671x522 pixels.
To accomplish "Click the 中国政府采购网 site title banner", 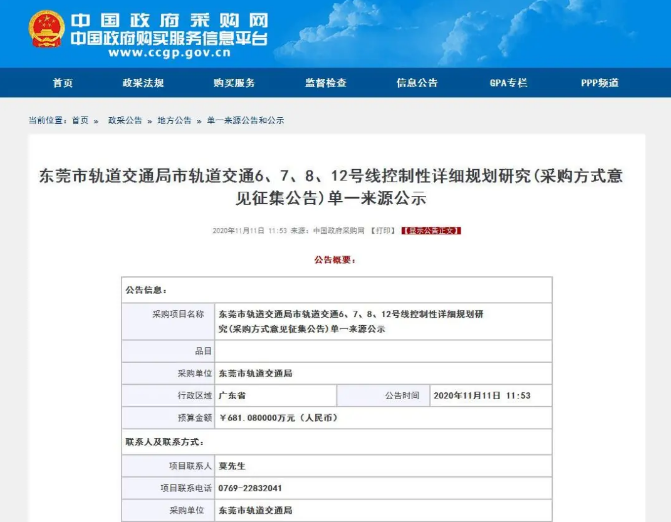I will click(168, 19).
